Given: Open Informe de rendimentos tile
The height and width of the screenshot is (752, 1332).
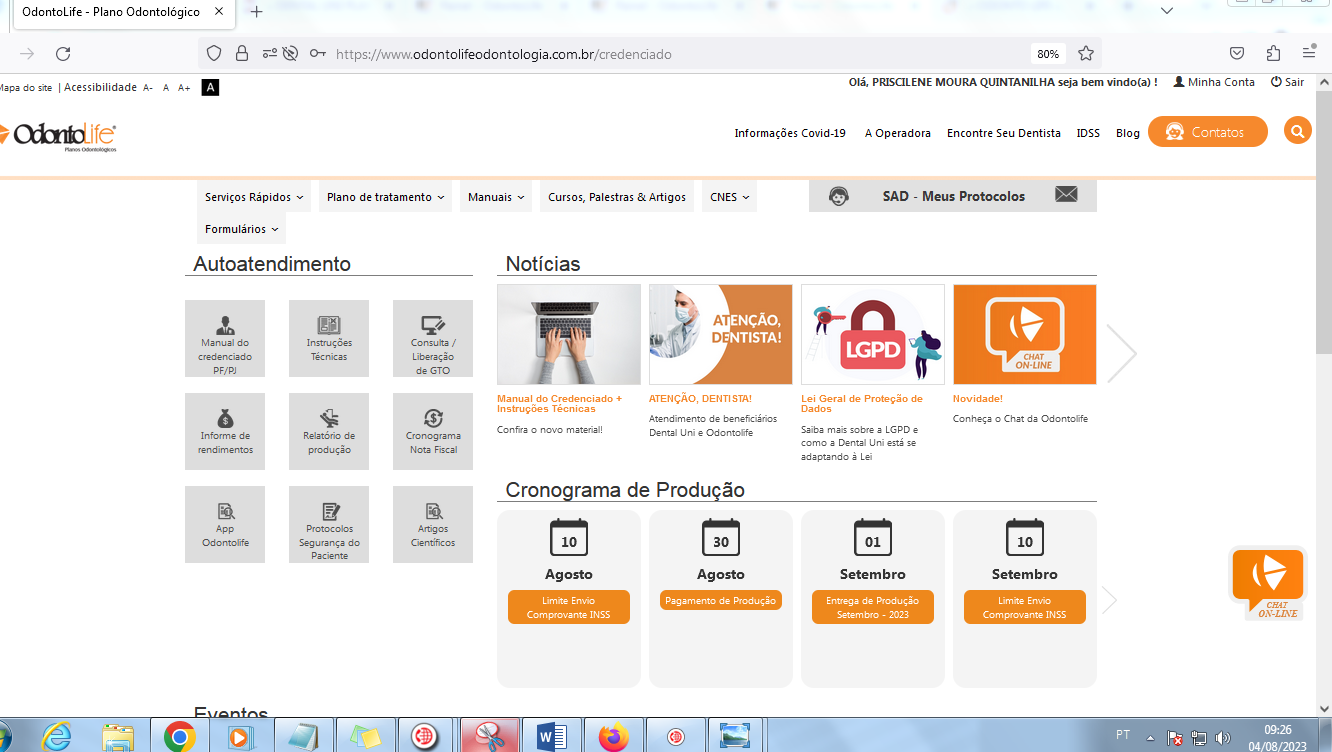Looking at the screenshot, I should [225, 432].
